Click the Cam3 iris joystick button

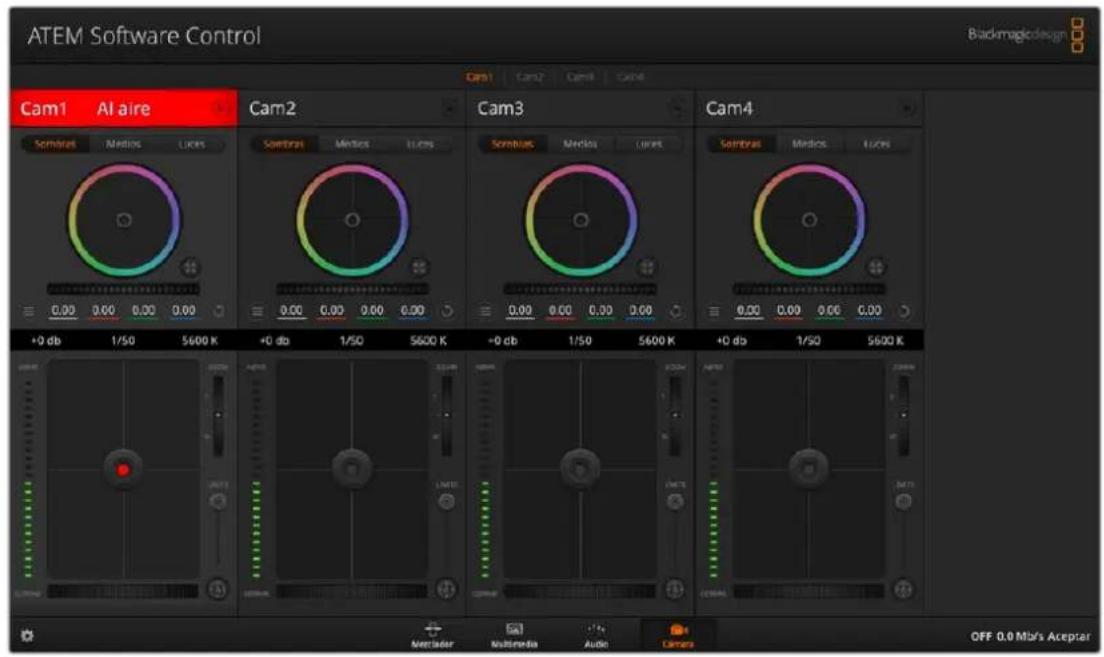coord(580,468)
